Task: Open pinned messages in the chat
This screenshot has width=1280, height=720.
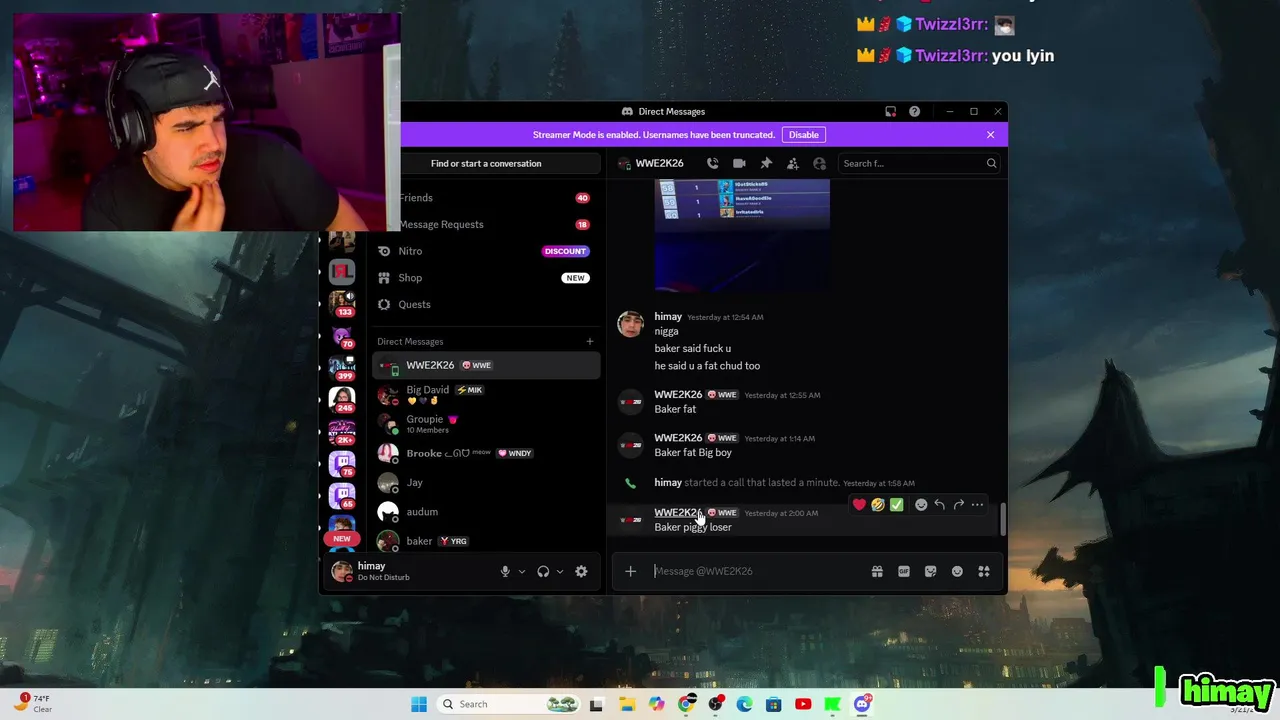Action: pyautogui.click(x=766, y=163)
